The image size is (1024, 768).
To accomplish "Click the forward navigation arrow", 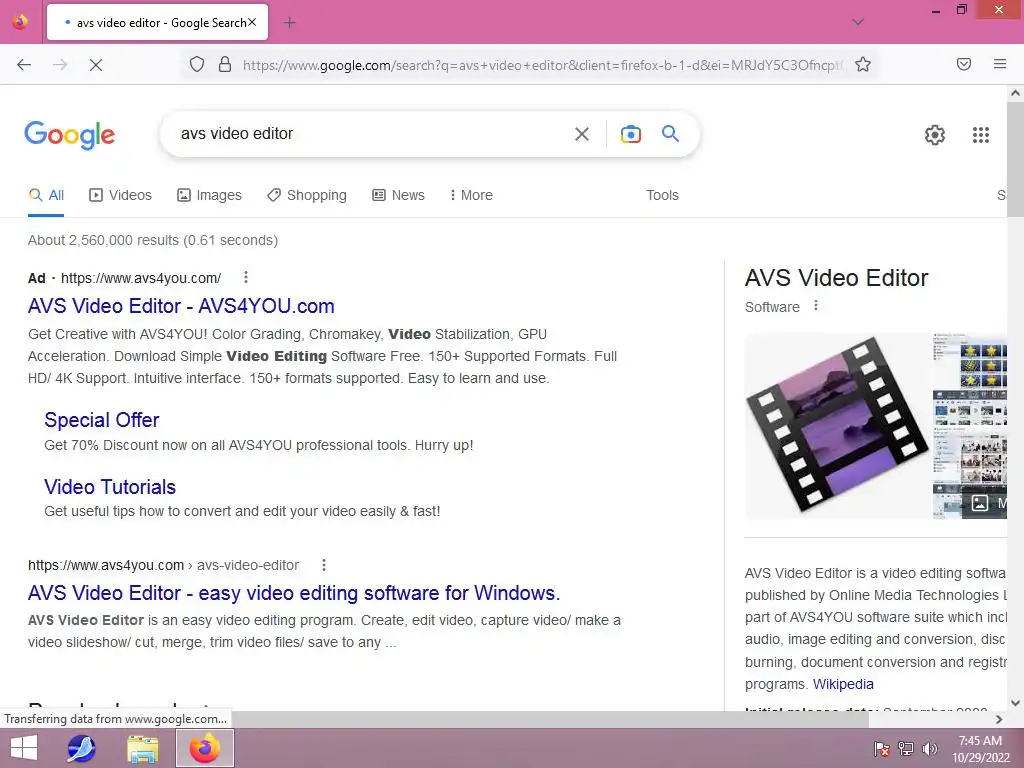I will pos(60,65).
